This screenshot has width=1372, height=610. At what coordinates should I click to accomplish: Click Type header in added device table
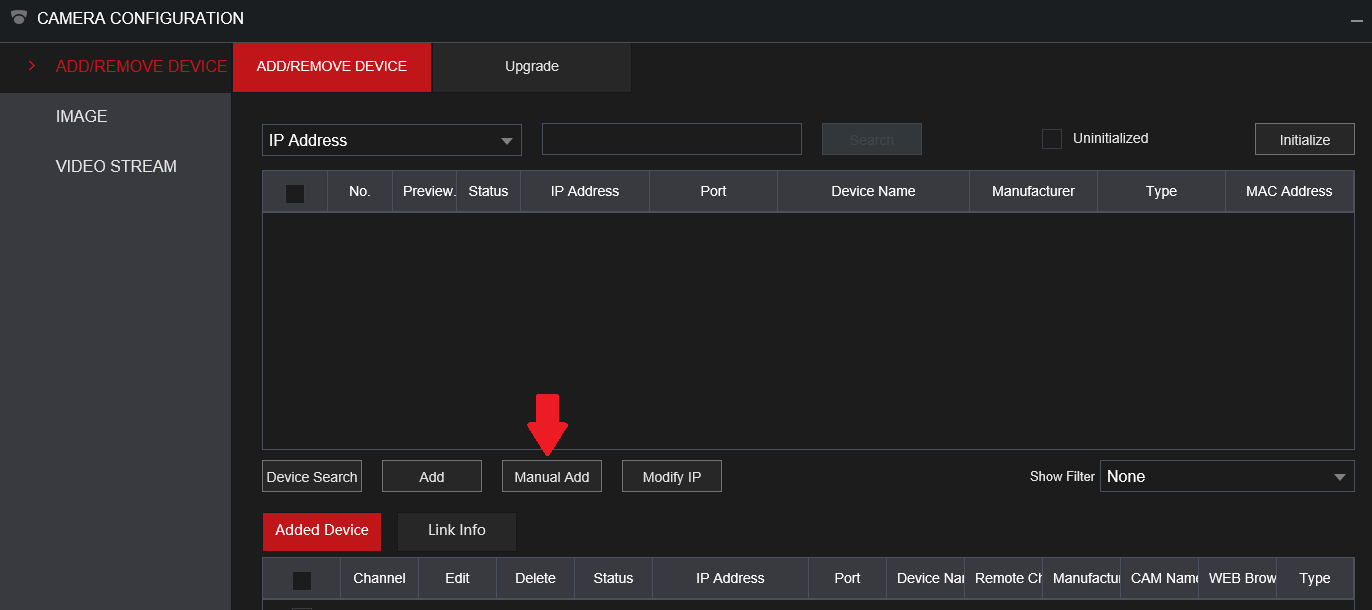[1315, 578]
